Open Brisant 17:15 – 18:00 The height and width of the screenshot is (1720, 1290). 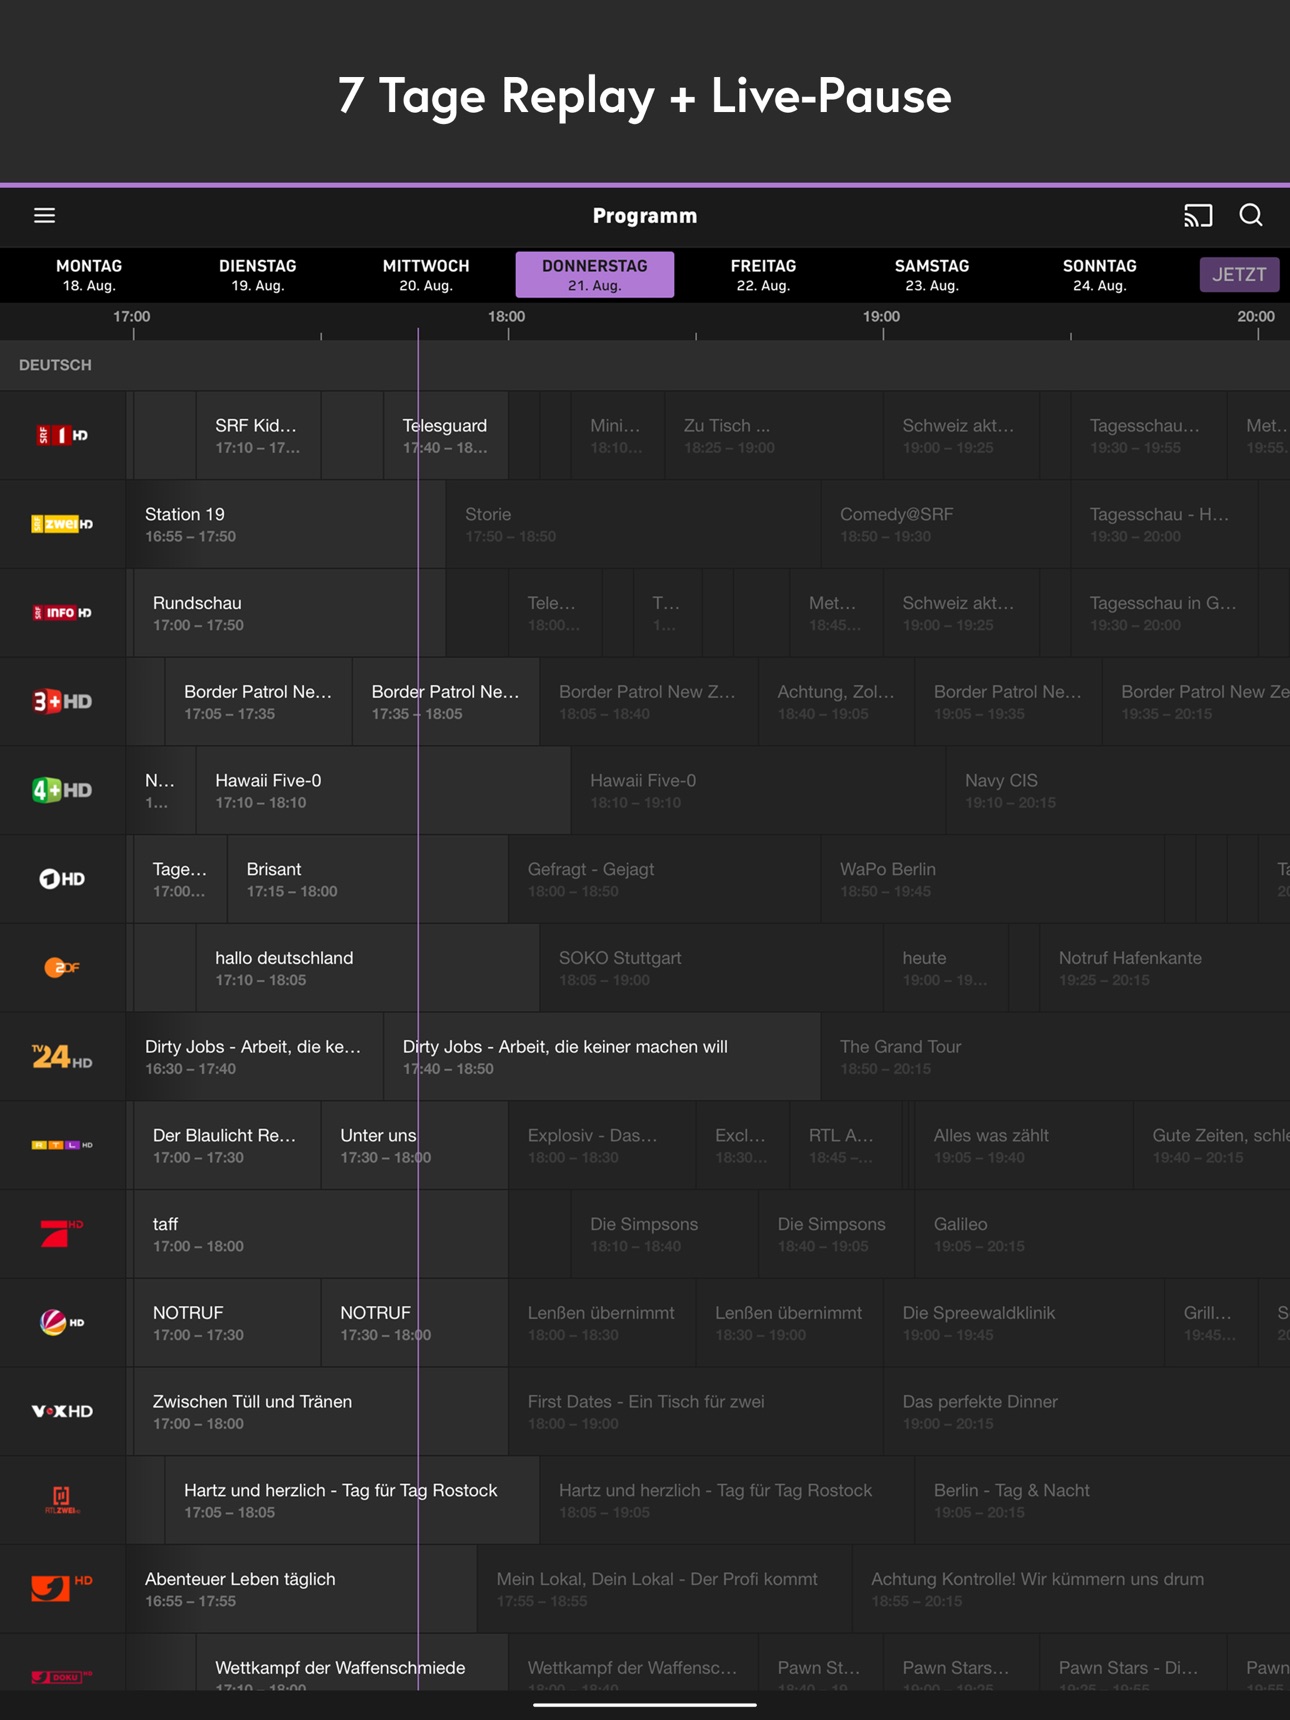(368, 879)
